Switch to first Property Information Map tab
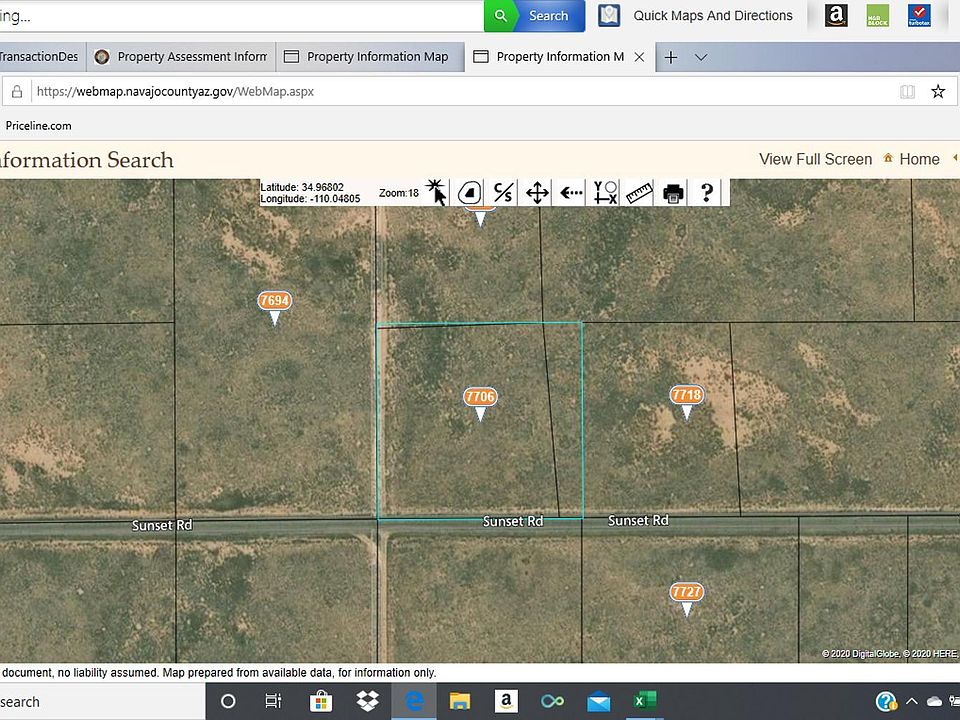This screenshot has width=960, height=720. (x=369, y=57)
